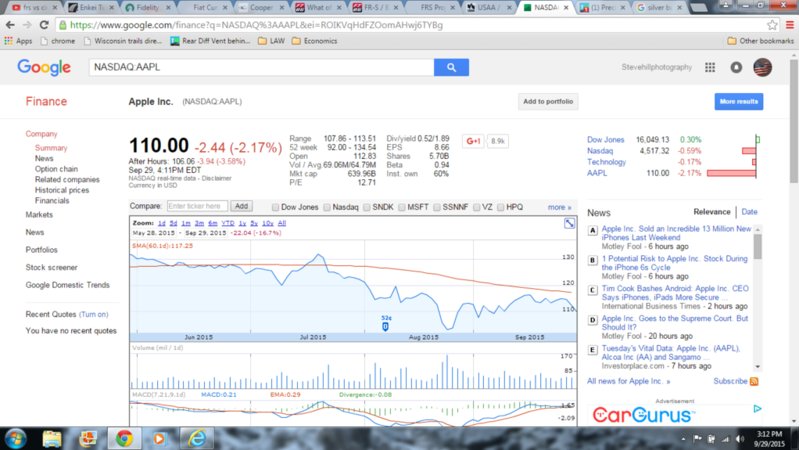Check the SSNNF compare checkbox
Viewport: 799px width, 450px height.
(x=437, y=207)
